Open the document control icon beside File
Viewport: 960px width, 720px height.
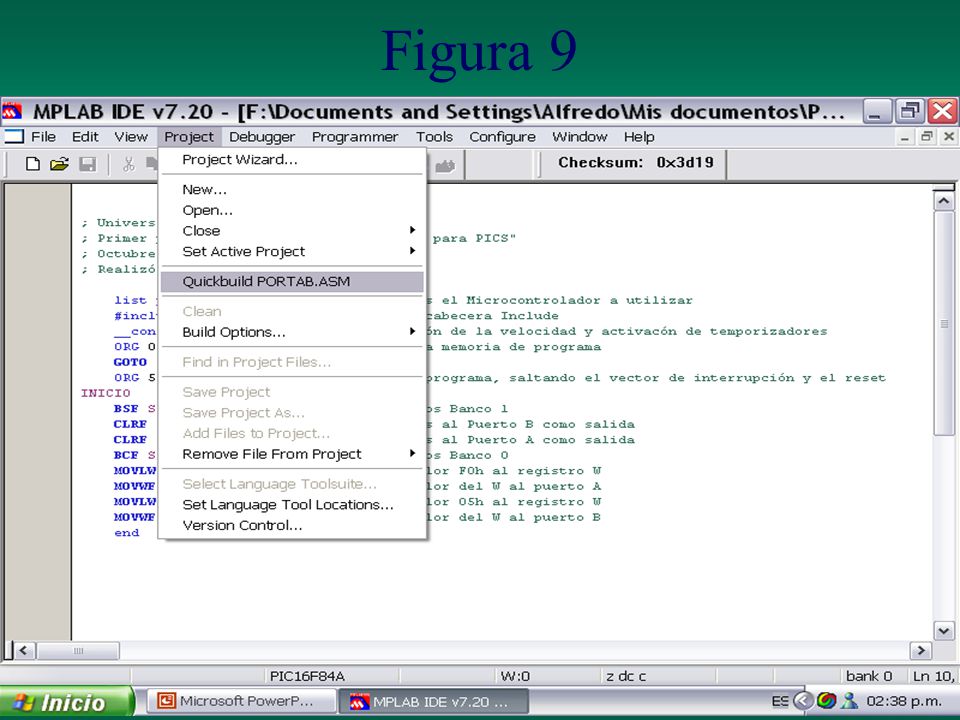[13, 137]
